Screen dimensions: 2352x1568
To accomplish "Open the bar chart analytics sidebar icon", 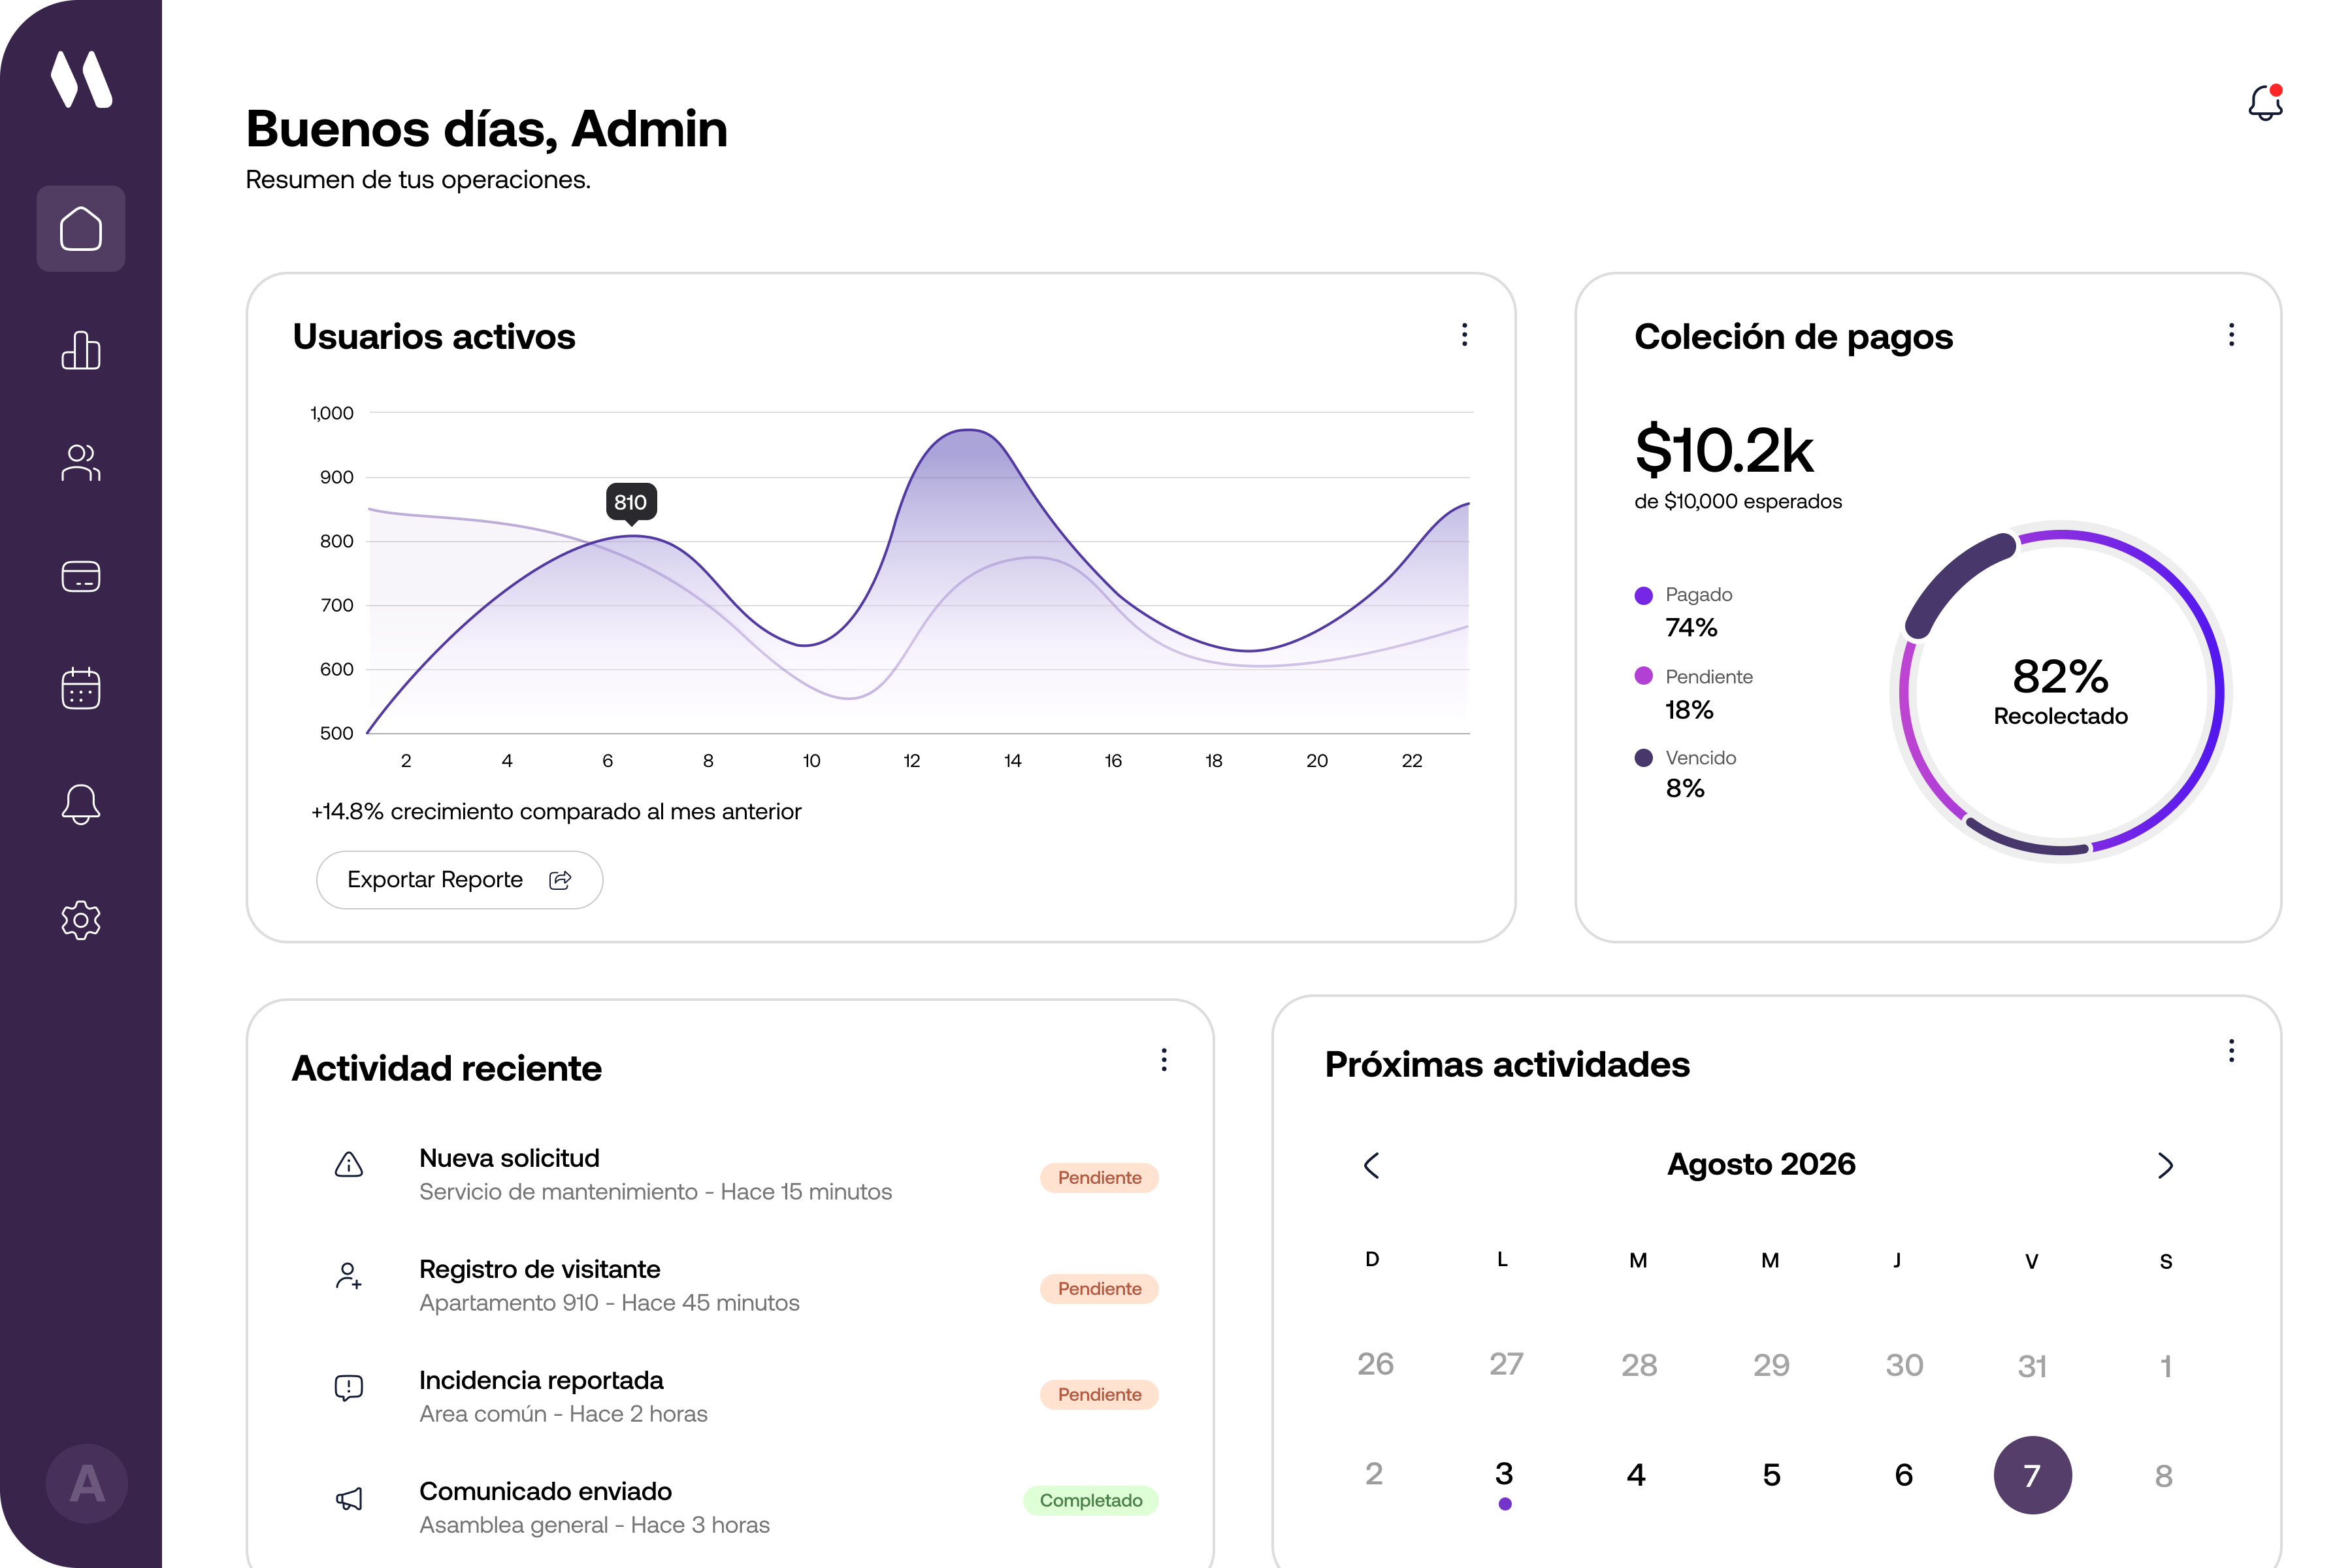I will (81, 350).
